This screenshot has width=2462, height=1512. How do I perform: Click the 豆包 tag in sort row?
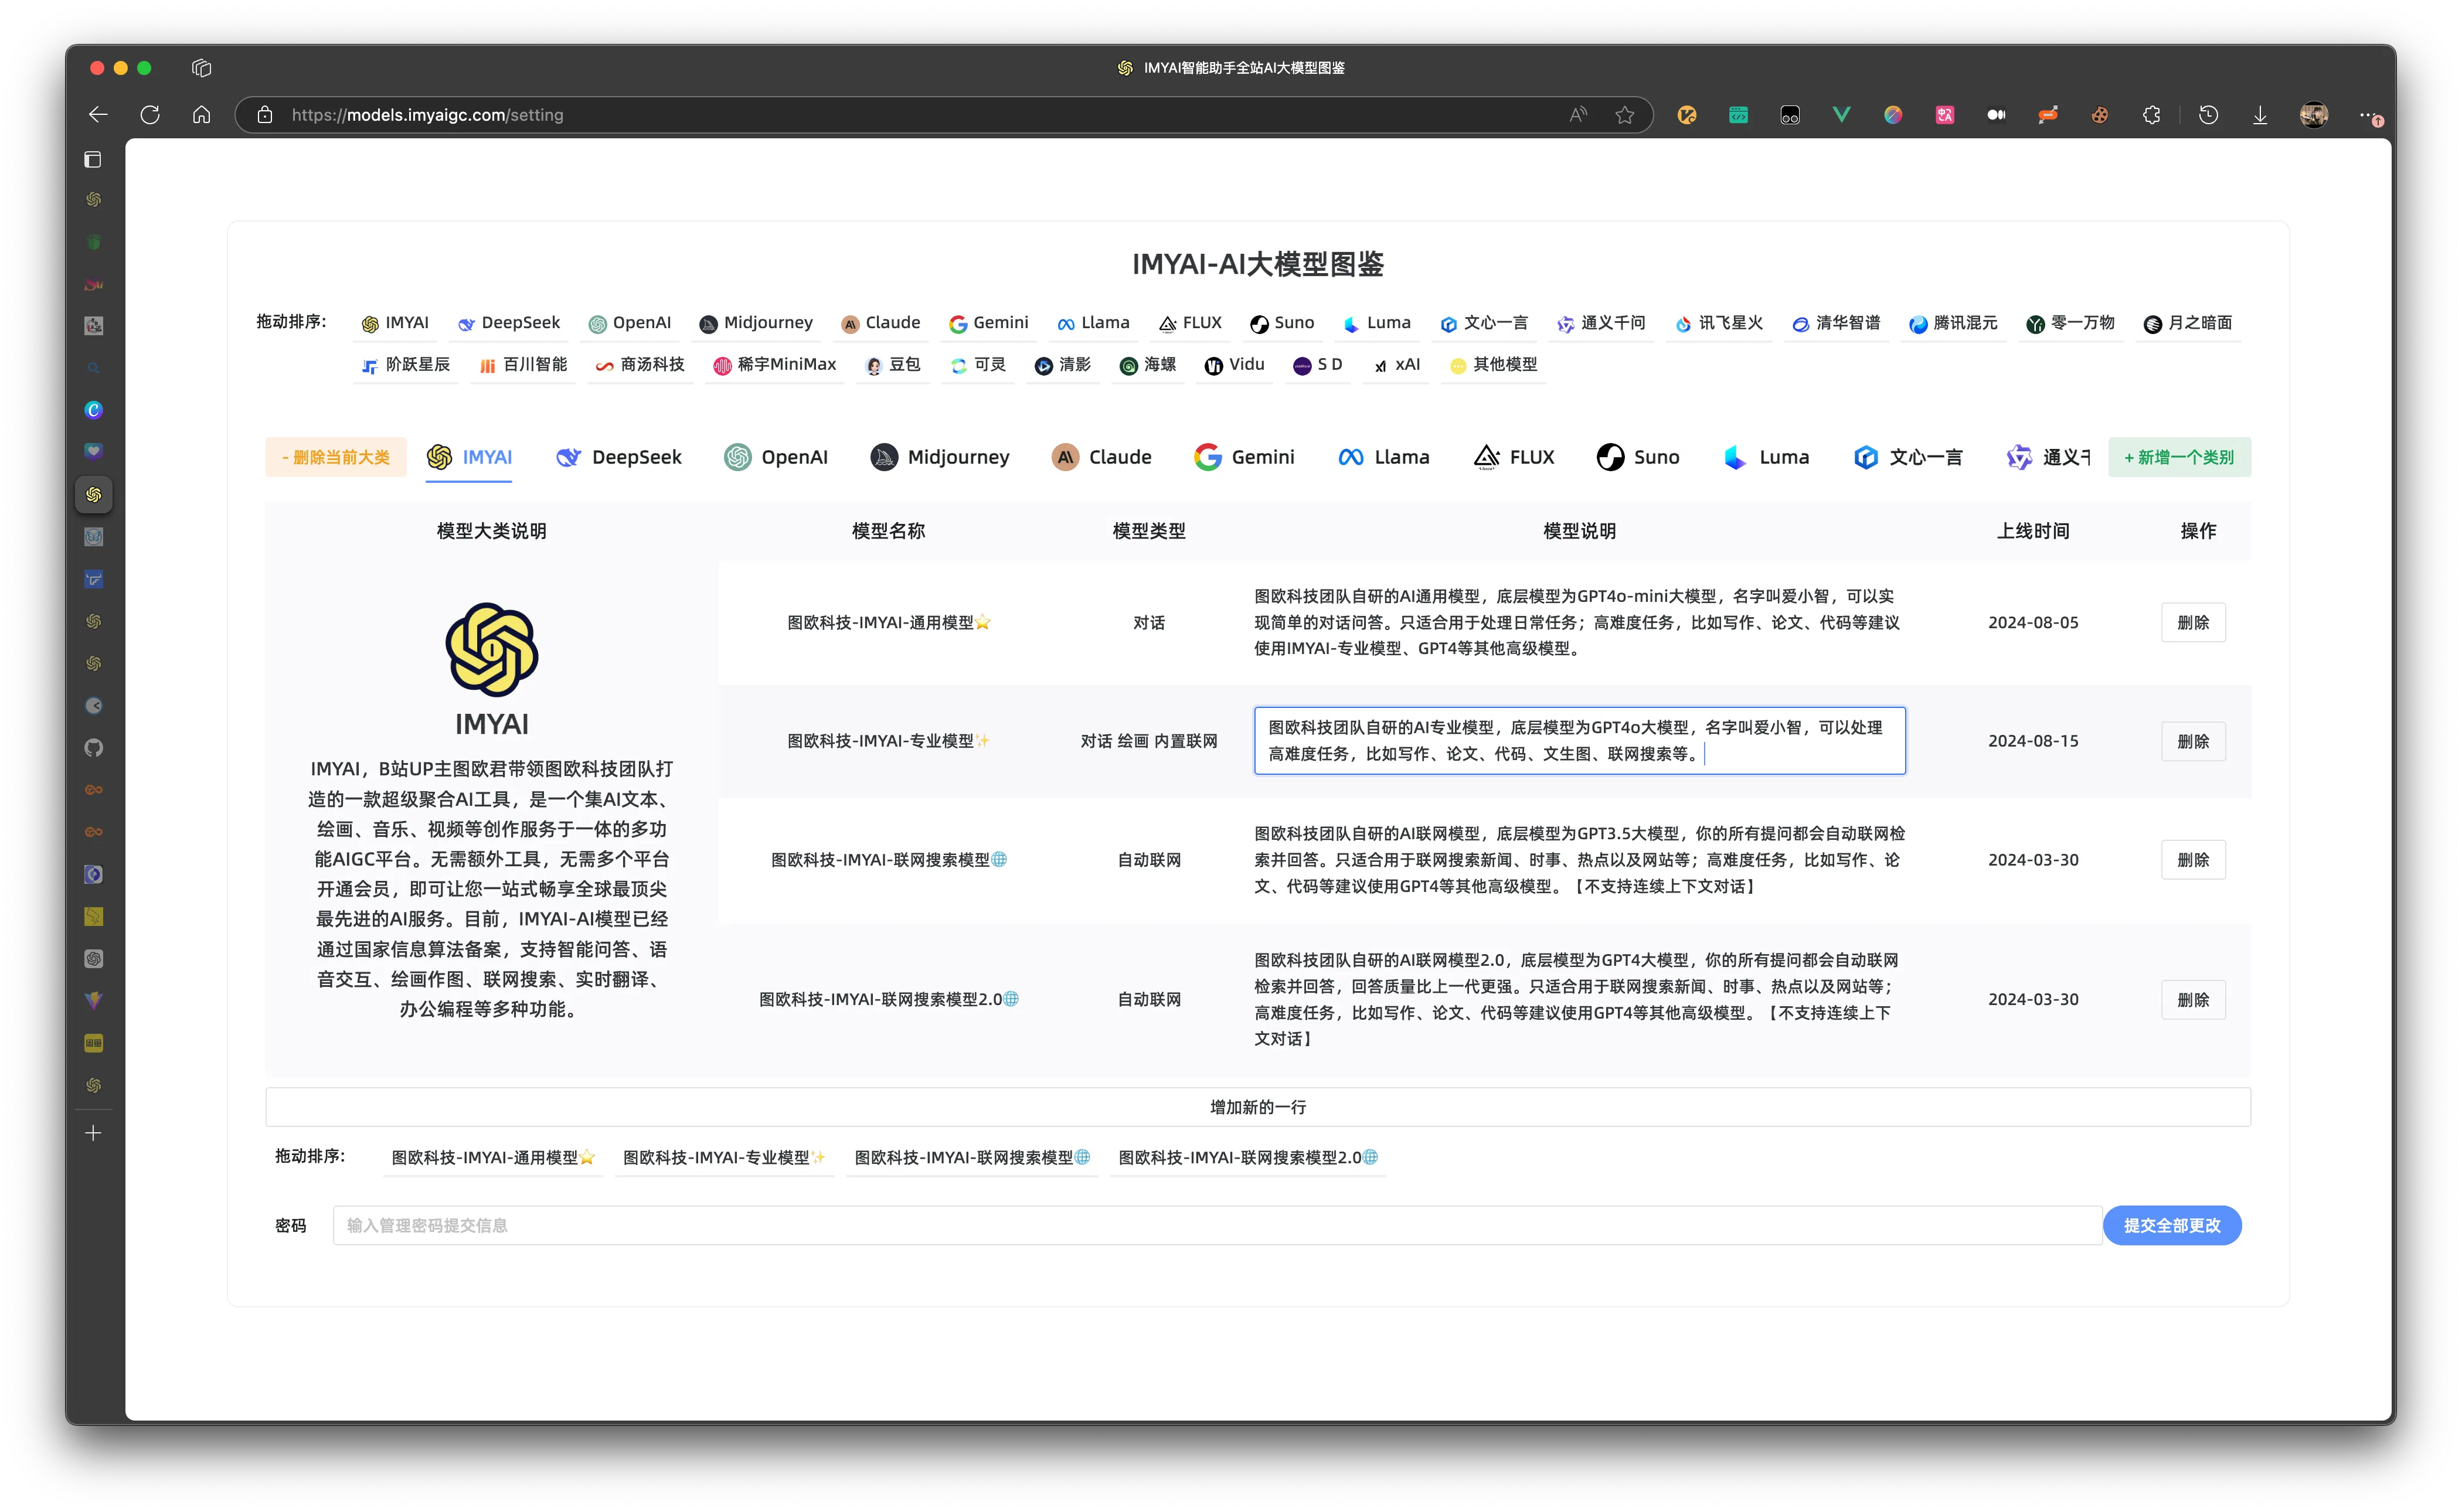point(893,365)
